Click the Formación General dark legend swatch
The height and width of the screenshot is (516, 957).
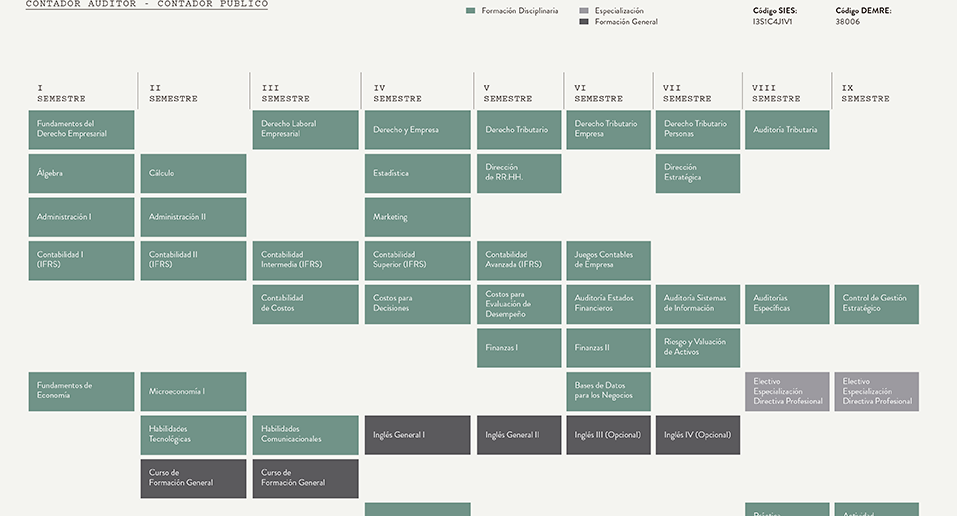coord(584,21)
